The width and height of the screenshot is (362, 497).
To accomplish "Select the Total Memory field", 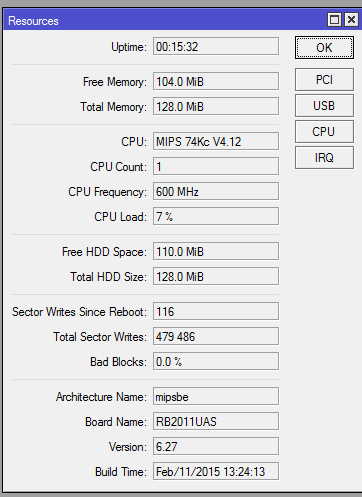I will (x=216, y=106).
